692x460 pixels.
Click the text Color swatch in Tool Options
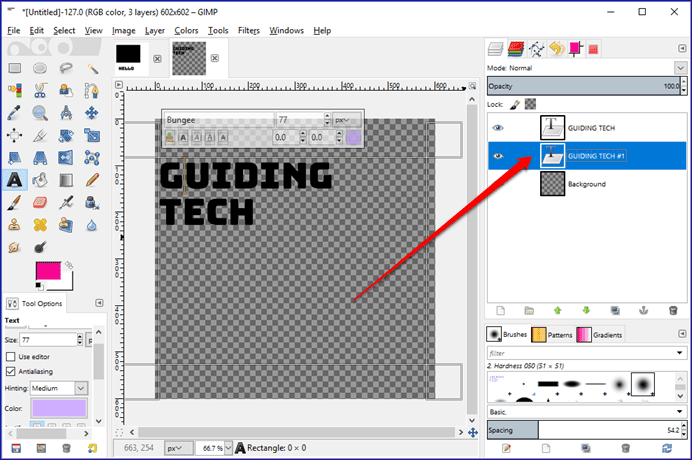59,408
